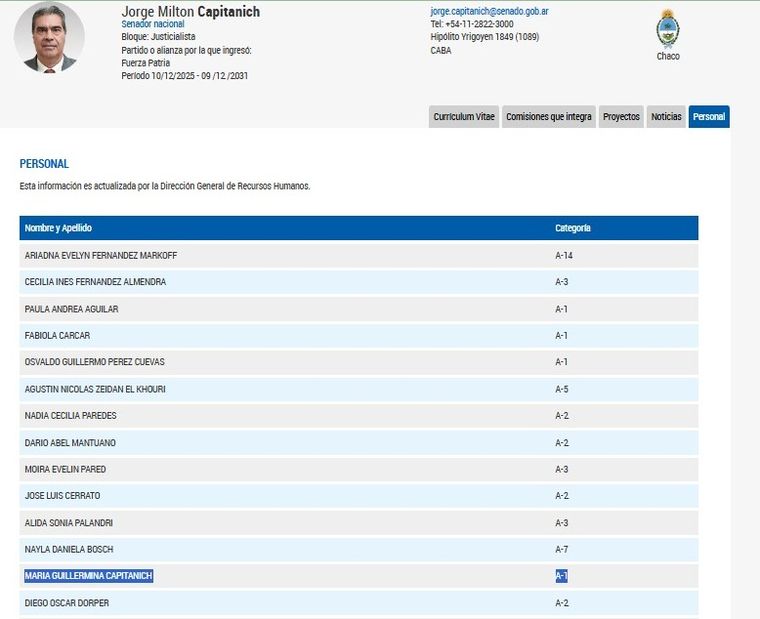Image resolution: width=760 pixels, height=619 pixels.
Task: Click the senator's profile photo
Action: tap(49, 37)
